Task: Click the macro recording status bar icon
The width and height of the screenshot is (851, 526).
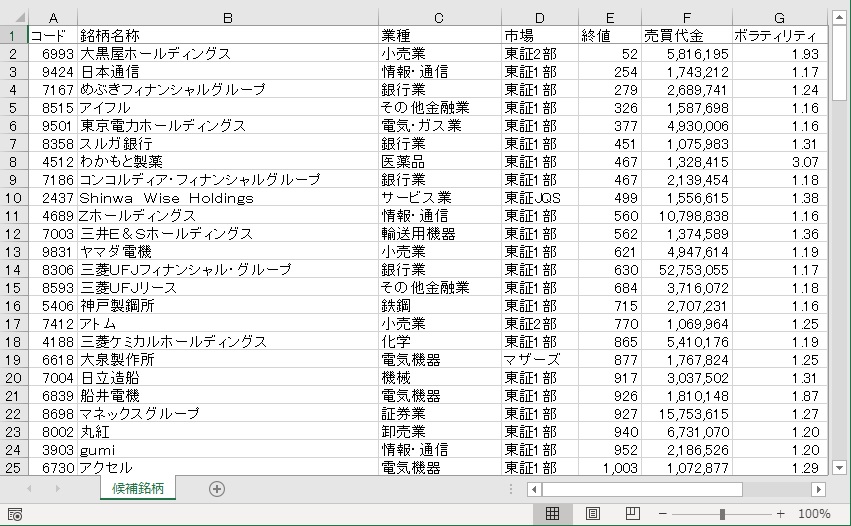Action: tap(15, 514)
